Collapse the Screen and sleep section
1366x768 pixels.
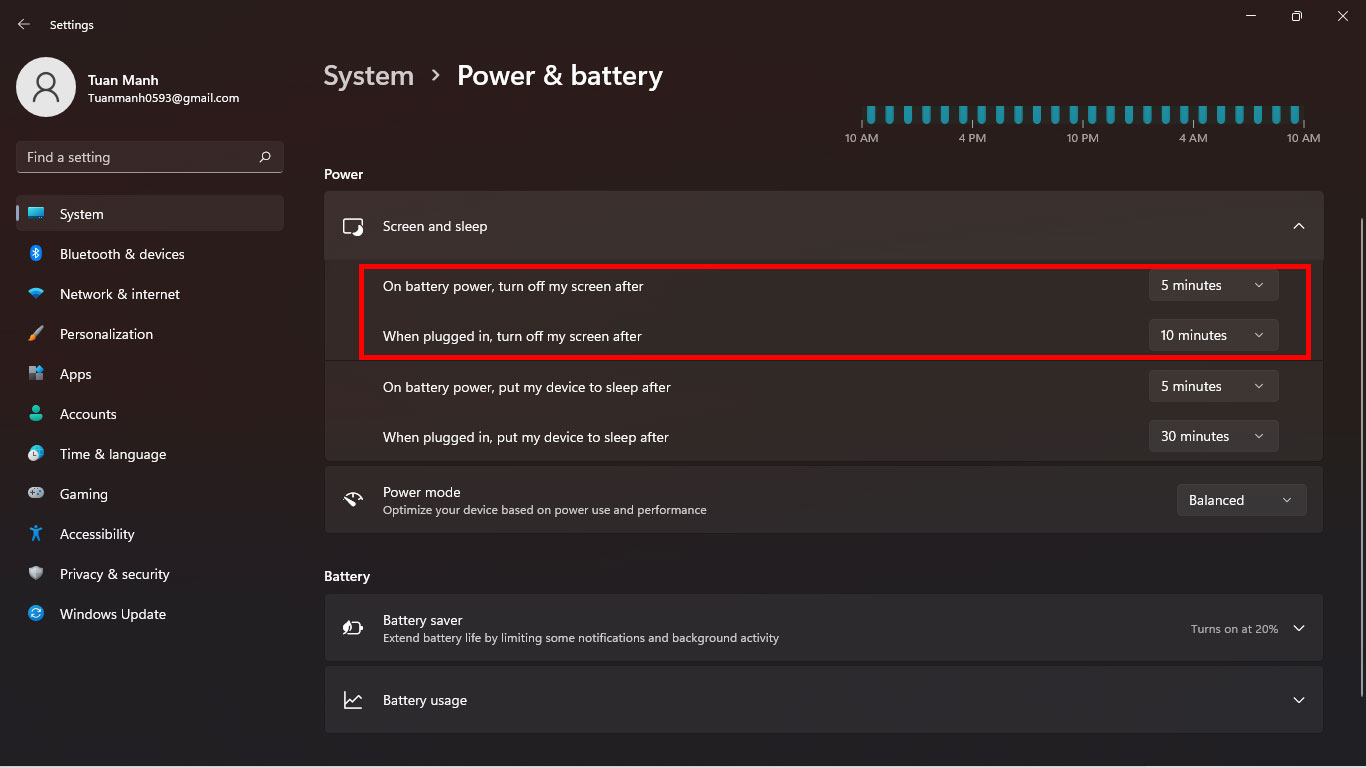click(x=1298, y=226)
